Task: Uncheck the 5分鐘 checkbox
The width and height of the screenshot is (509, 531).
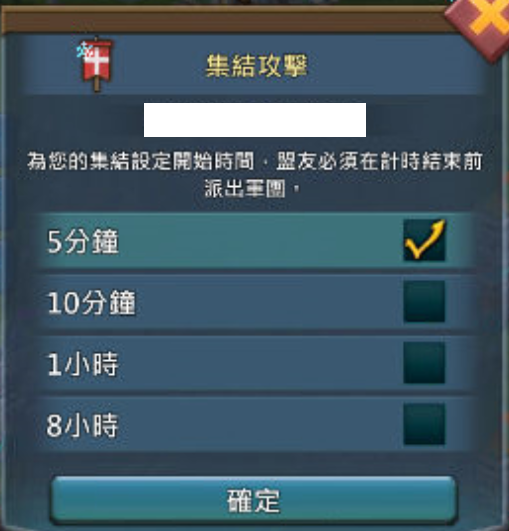Action: click(x=424, y=240)
